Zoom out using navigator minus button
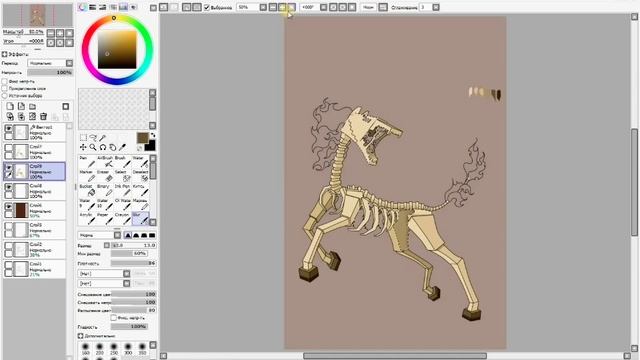 (x=51, y=33)
